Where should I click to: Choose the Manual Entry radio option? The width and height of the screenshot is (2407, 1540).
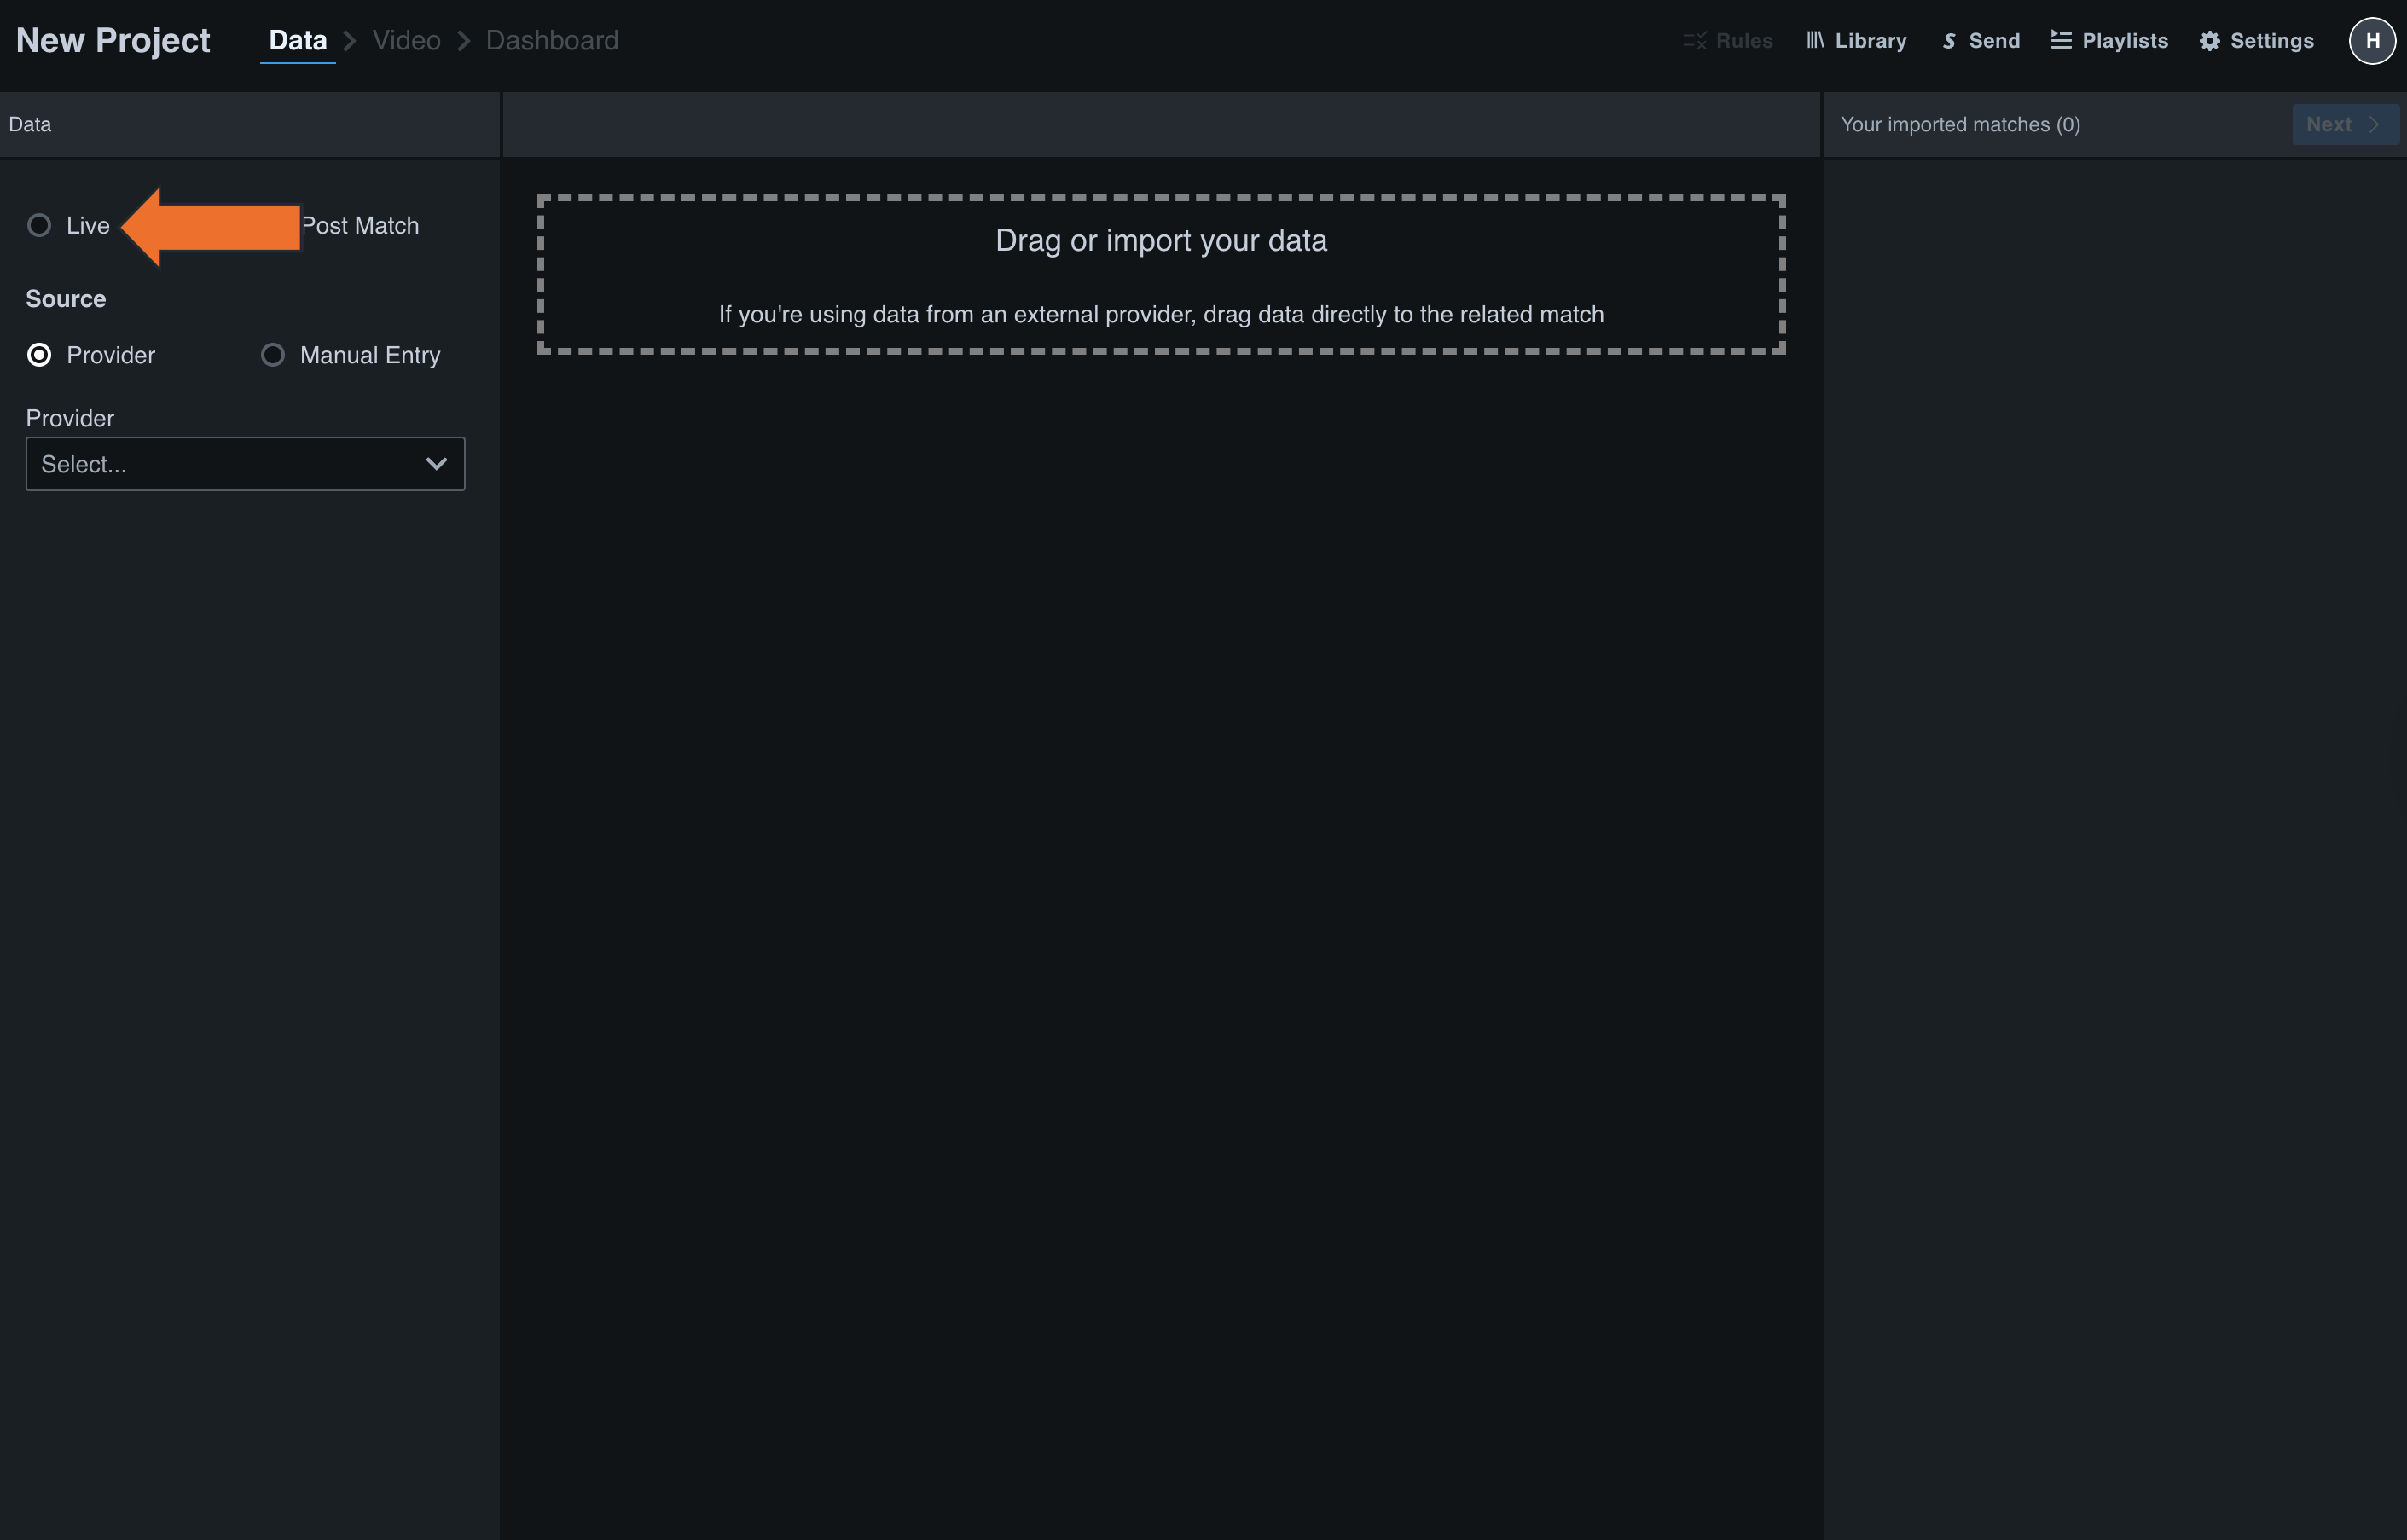click(x=273, y=355)
